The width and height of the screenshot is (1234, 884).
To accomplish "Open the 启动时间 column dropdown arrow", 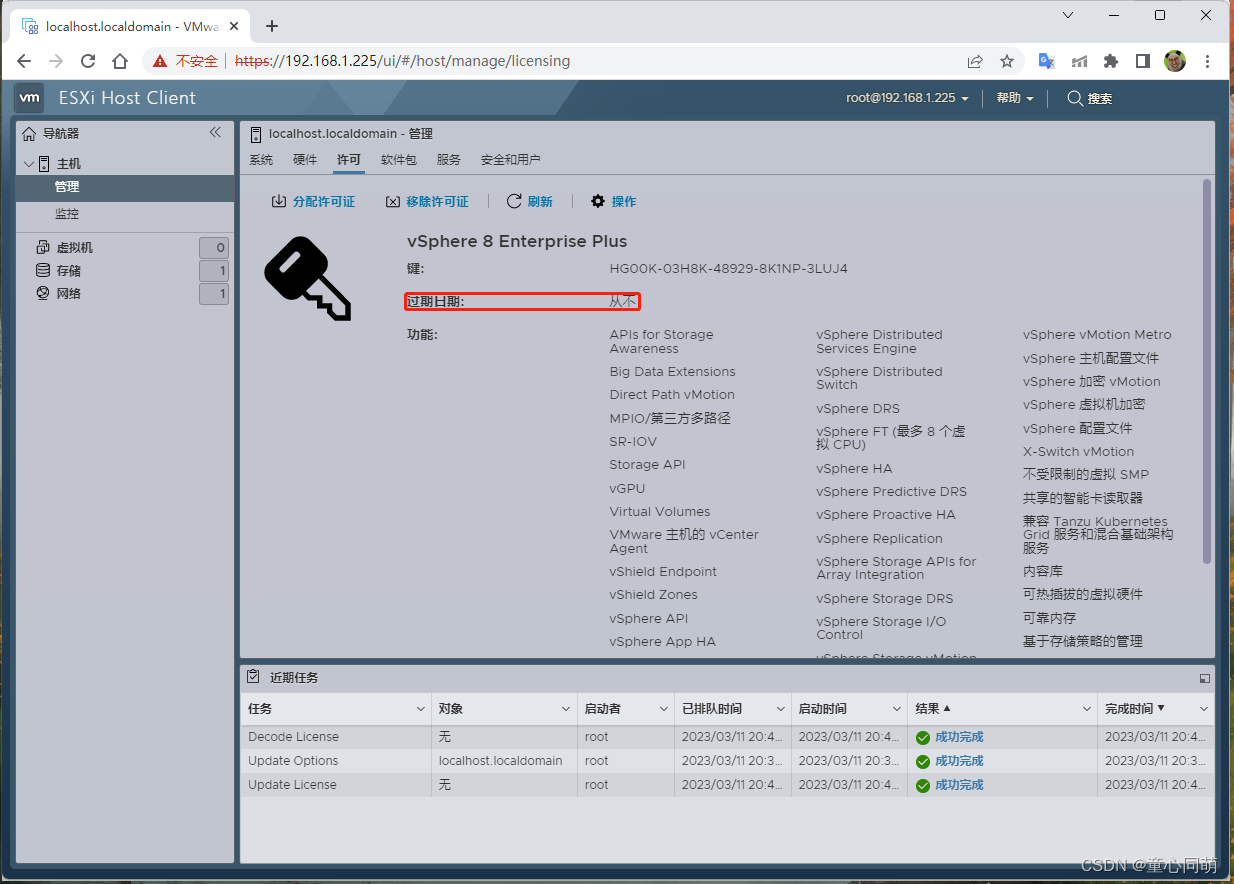I will coord(896,709).
